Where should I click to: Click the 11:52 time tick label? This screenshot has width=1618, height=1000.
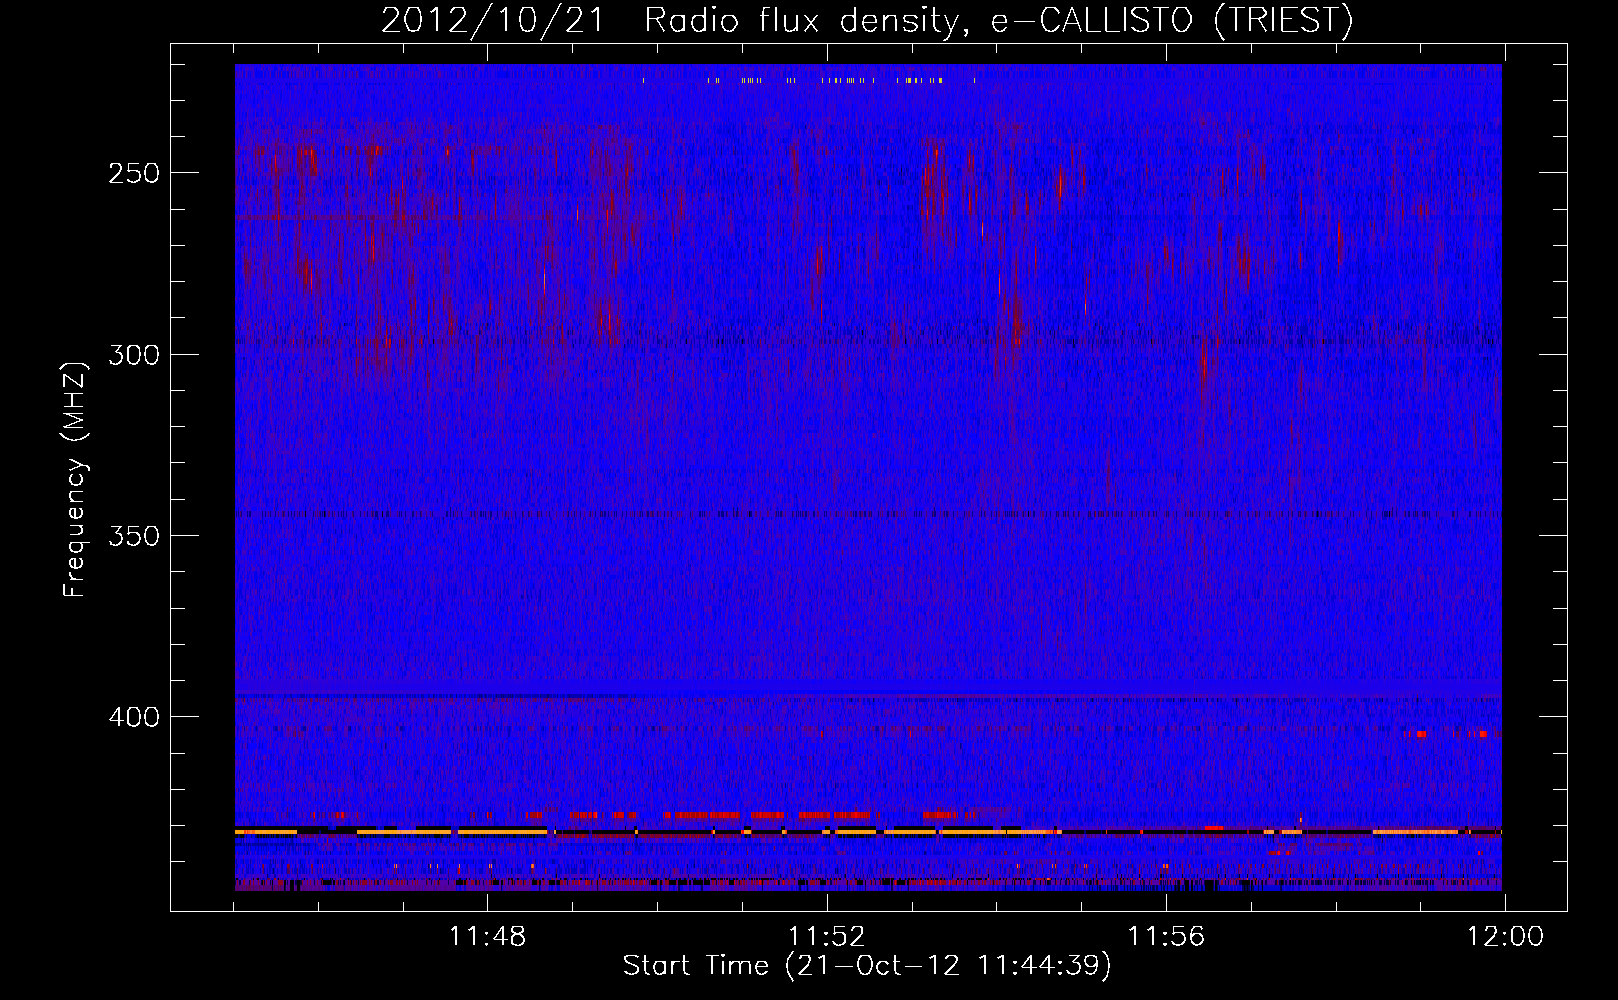pos(827,937)
